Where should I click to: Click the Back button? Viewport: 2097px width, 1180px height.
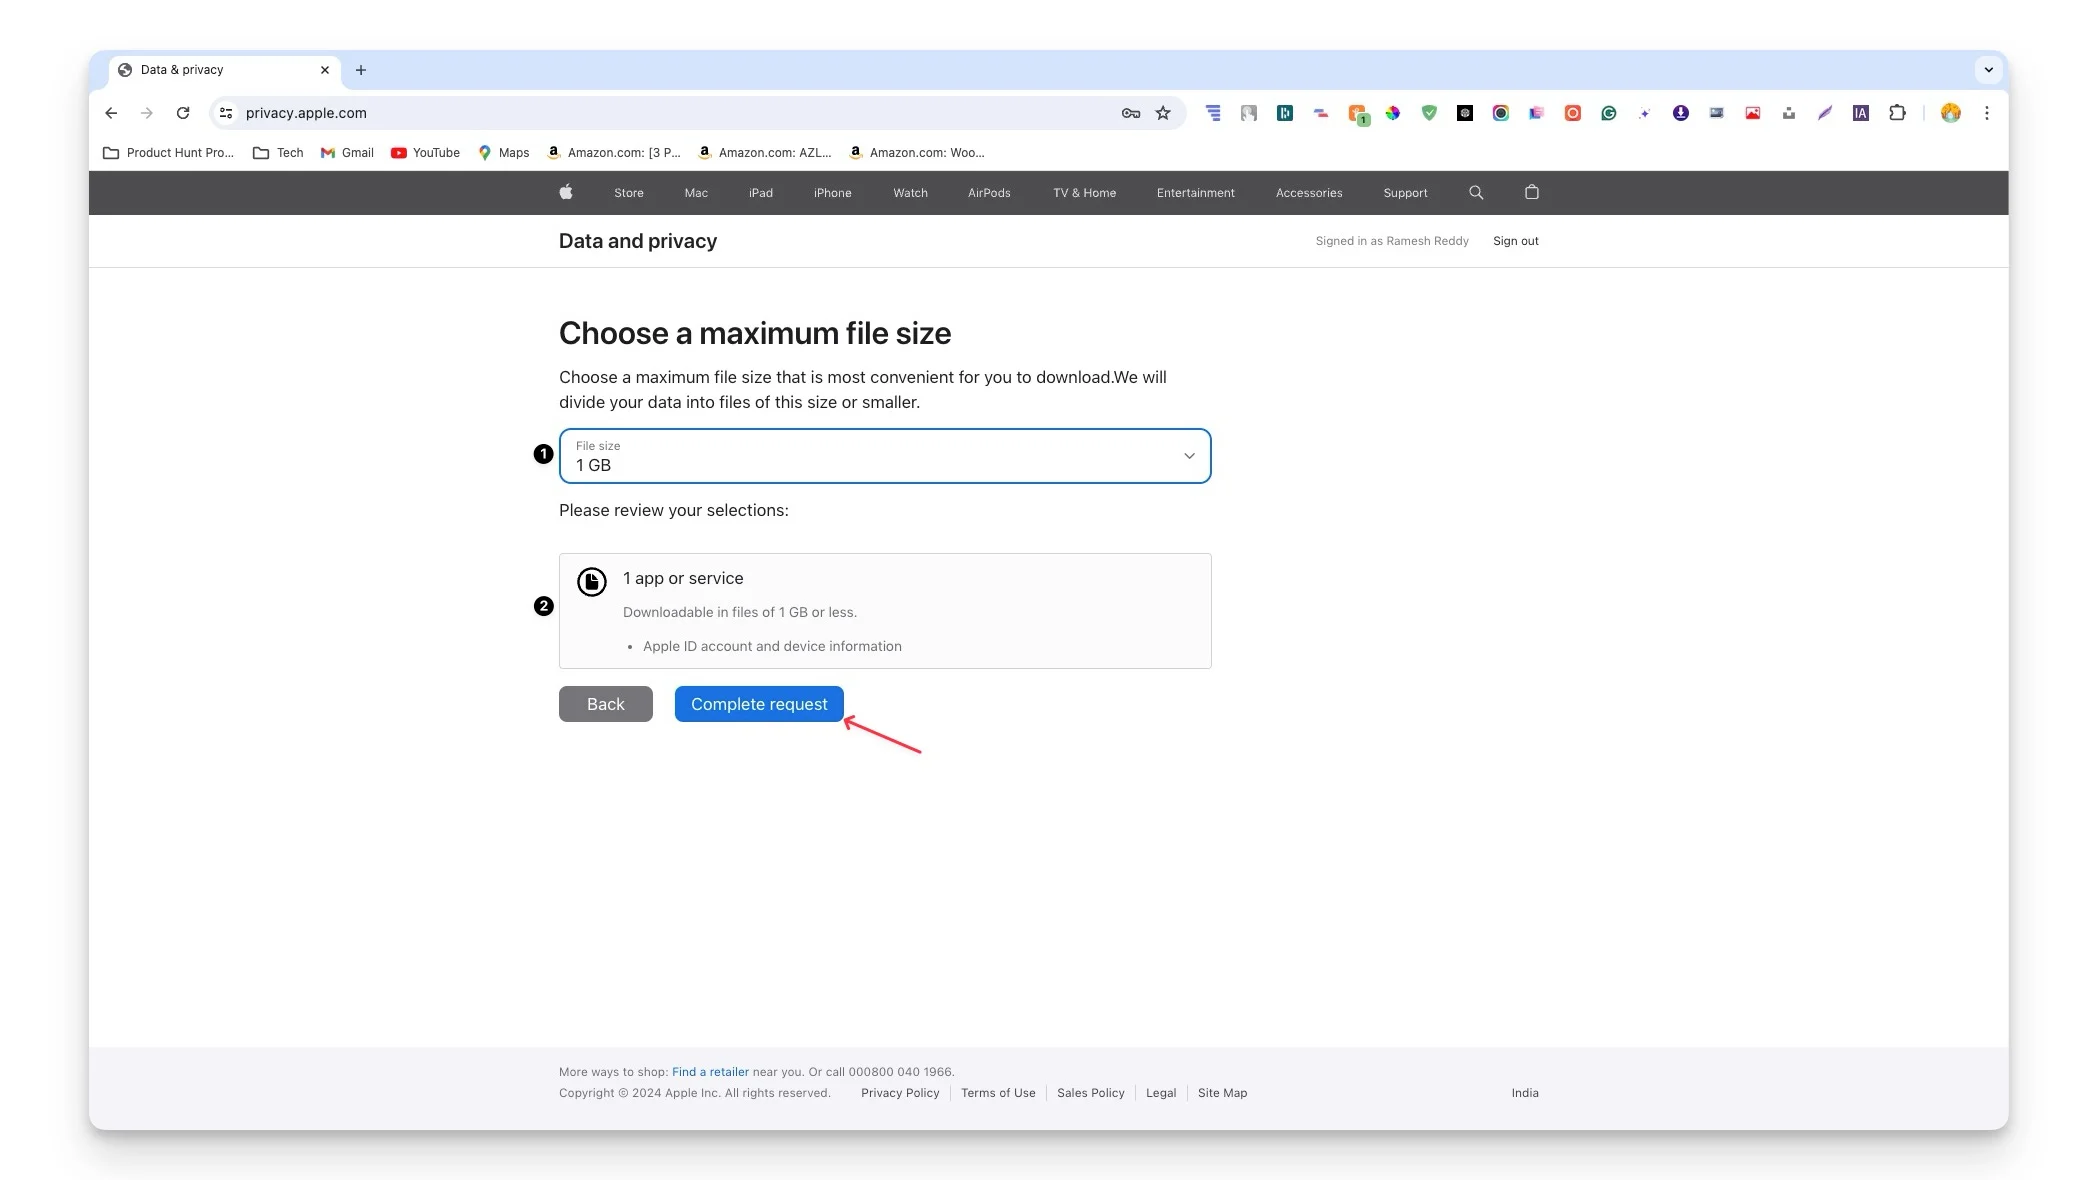point(605,703)
